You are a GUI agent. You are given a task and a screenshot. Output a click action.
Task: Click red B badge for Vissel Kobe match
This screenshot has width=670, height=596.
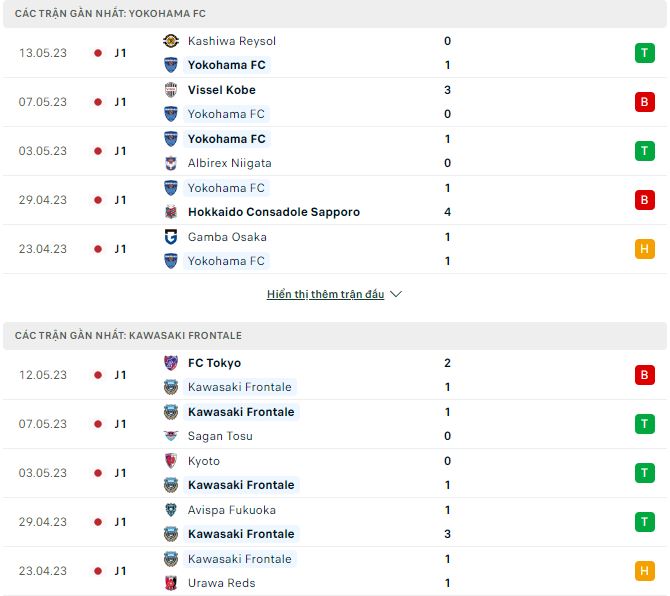(644, 102)
